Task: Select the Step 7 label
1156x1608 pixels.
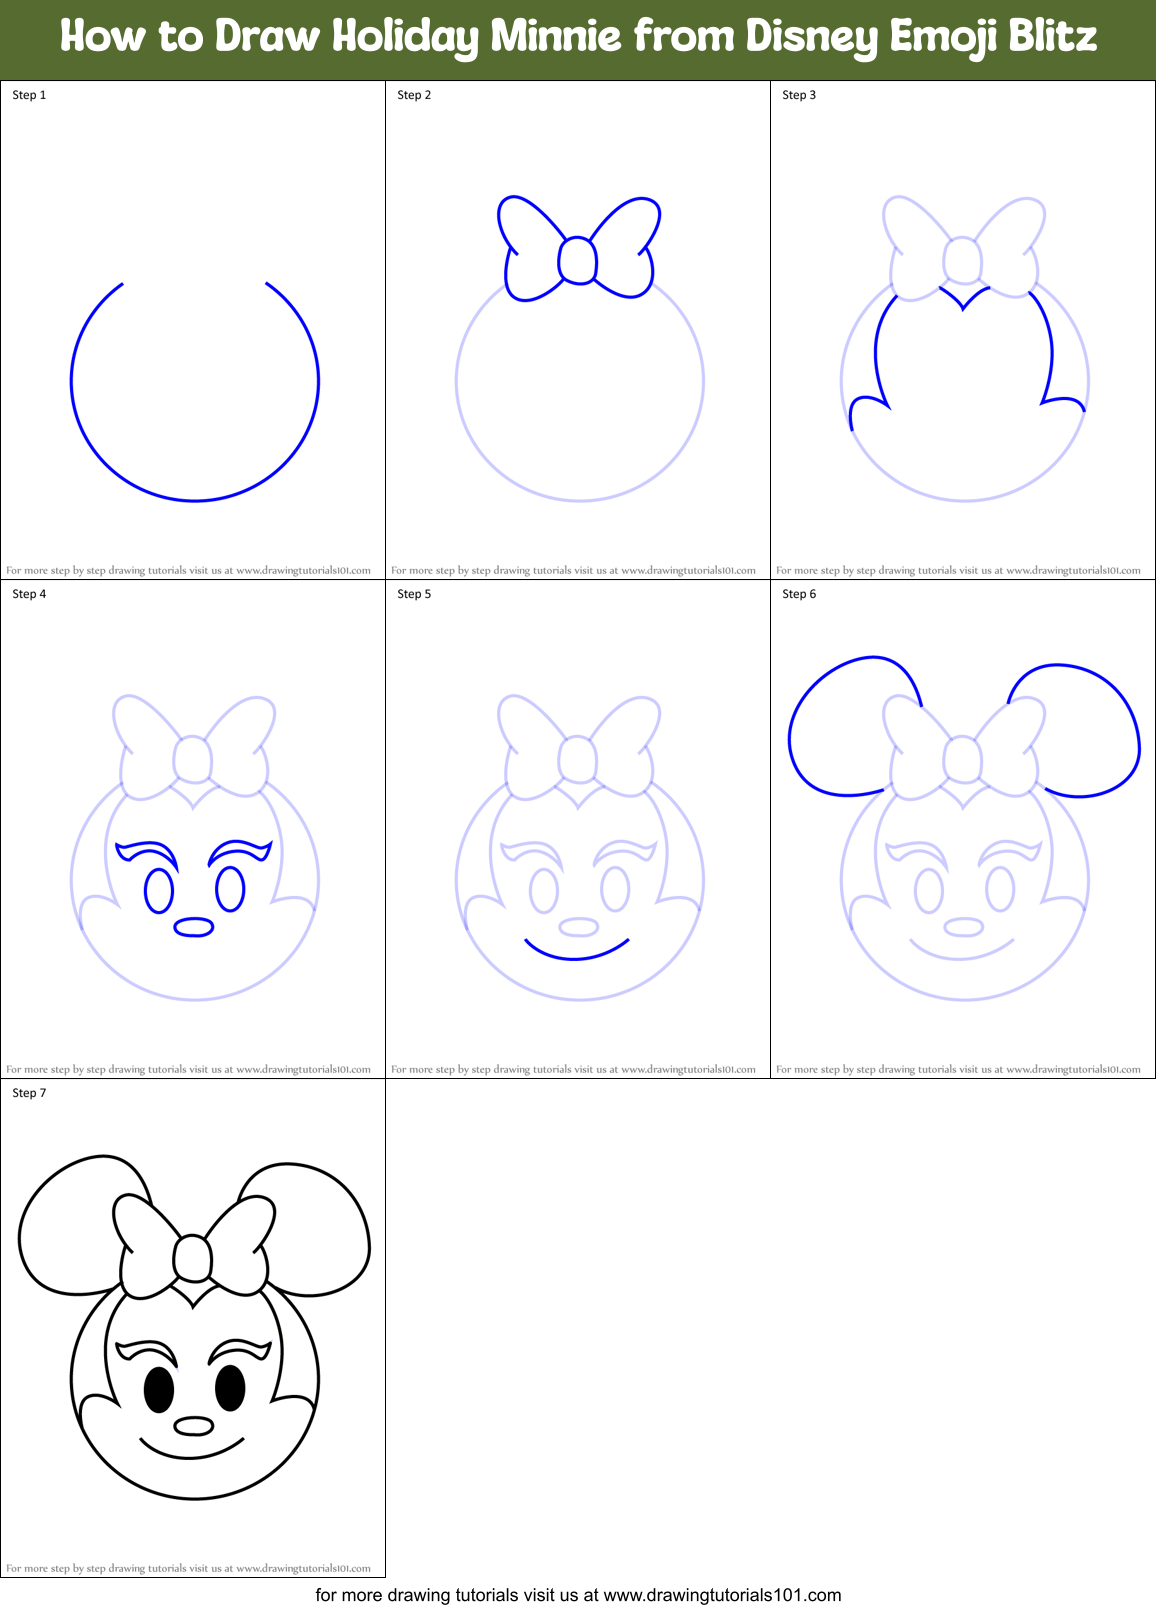Action: click(29, 1093)
